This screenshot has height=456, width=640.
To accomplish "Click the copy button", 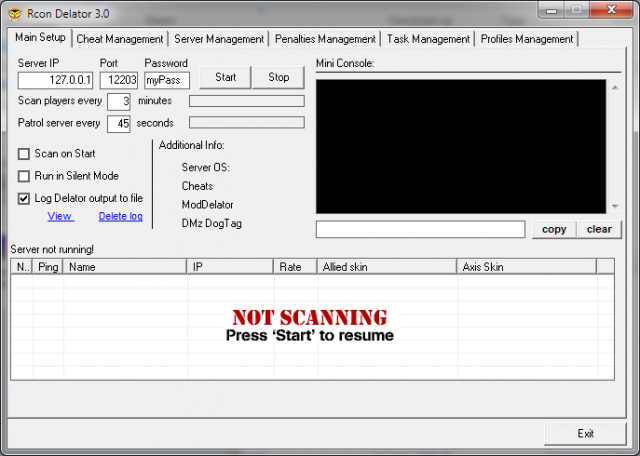I will (x=554, y=229).
